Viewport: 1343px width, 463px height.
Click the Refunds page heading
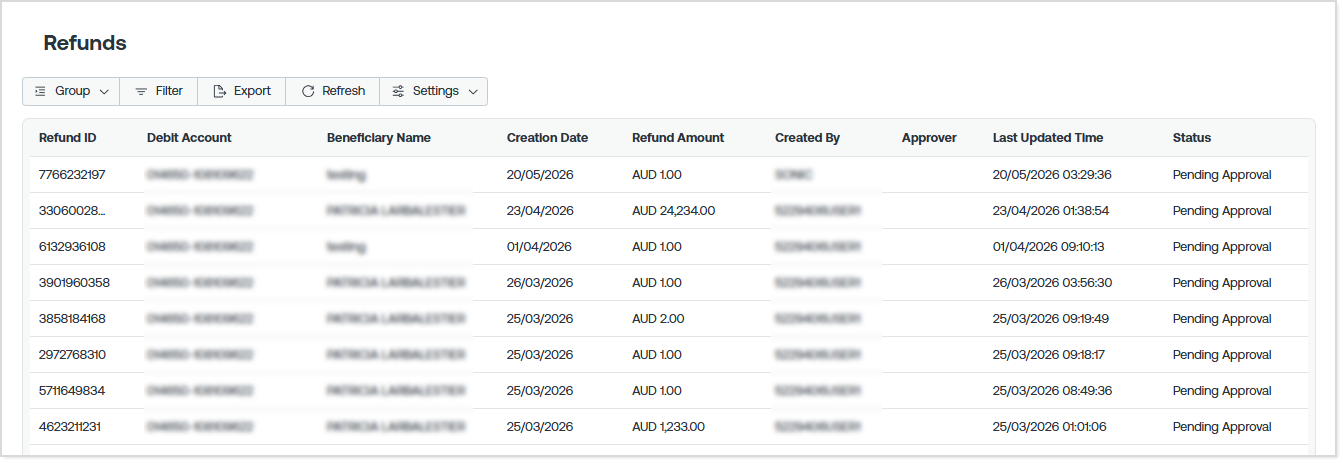tap(85, 43)
